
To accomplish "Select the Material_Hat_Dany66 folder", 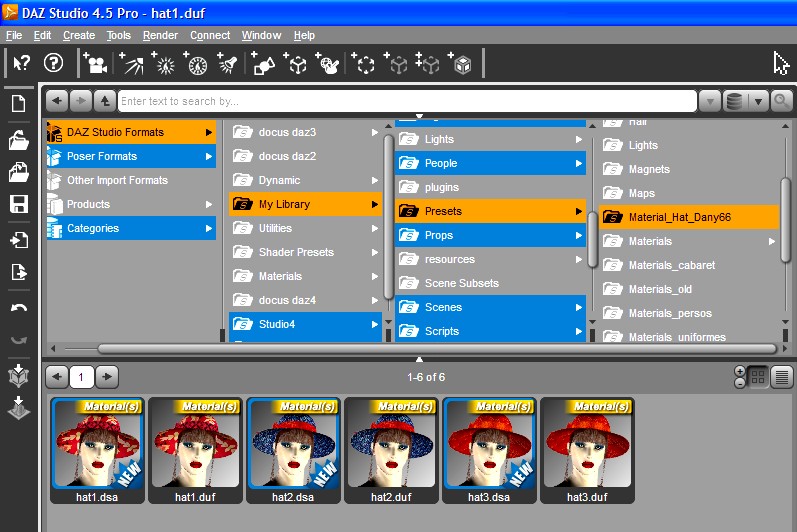I will point(689,217).
